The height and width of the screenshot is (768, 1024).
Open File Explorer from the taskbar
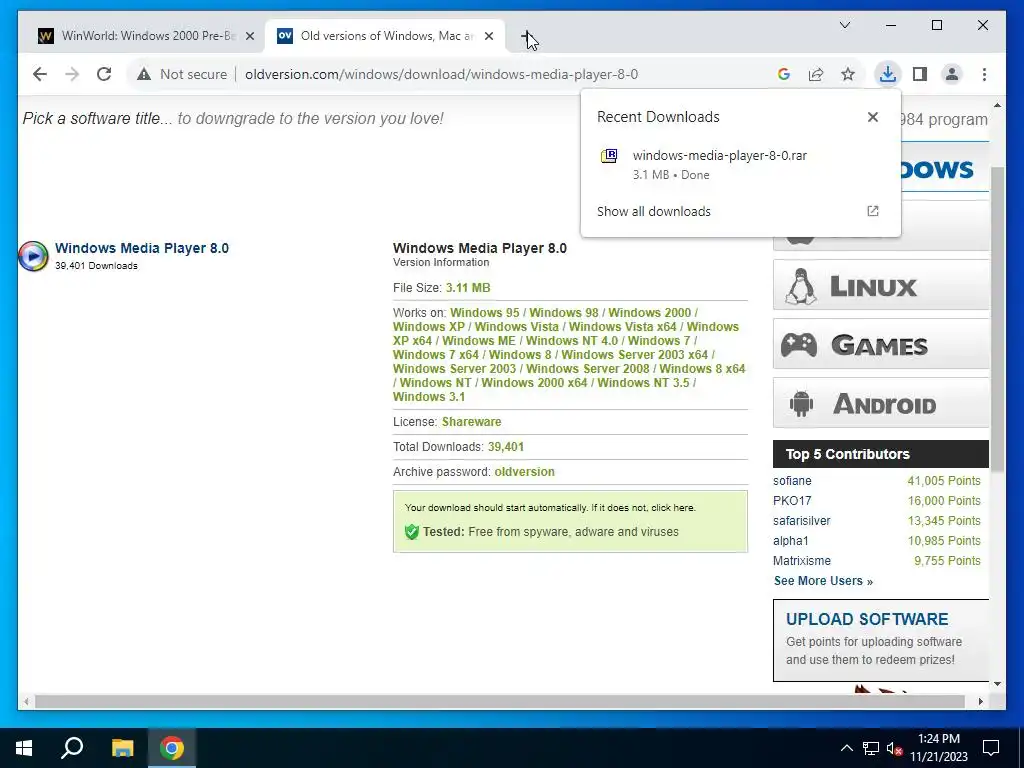tap(122, 748)
